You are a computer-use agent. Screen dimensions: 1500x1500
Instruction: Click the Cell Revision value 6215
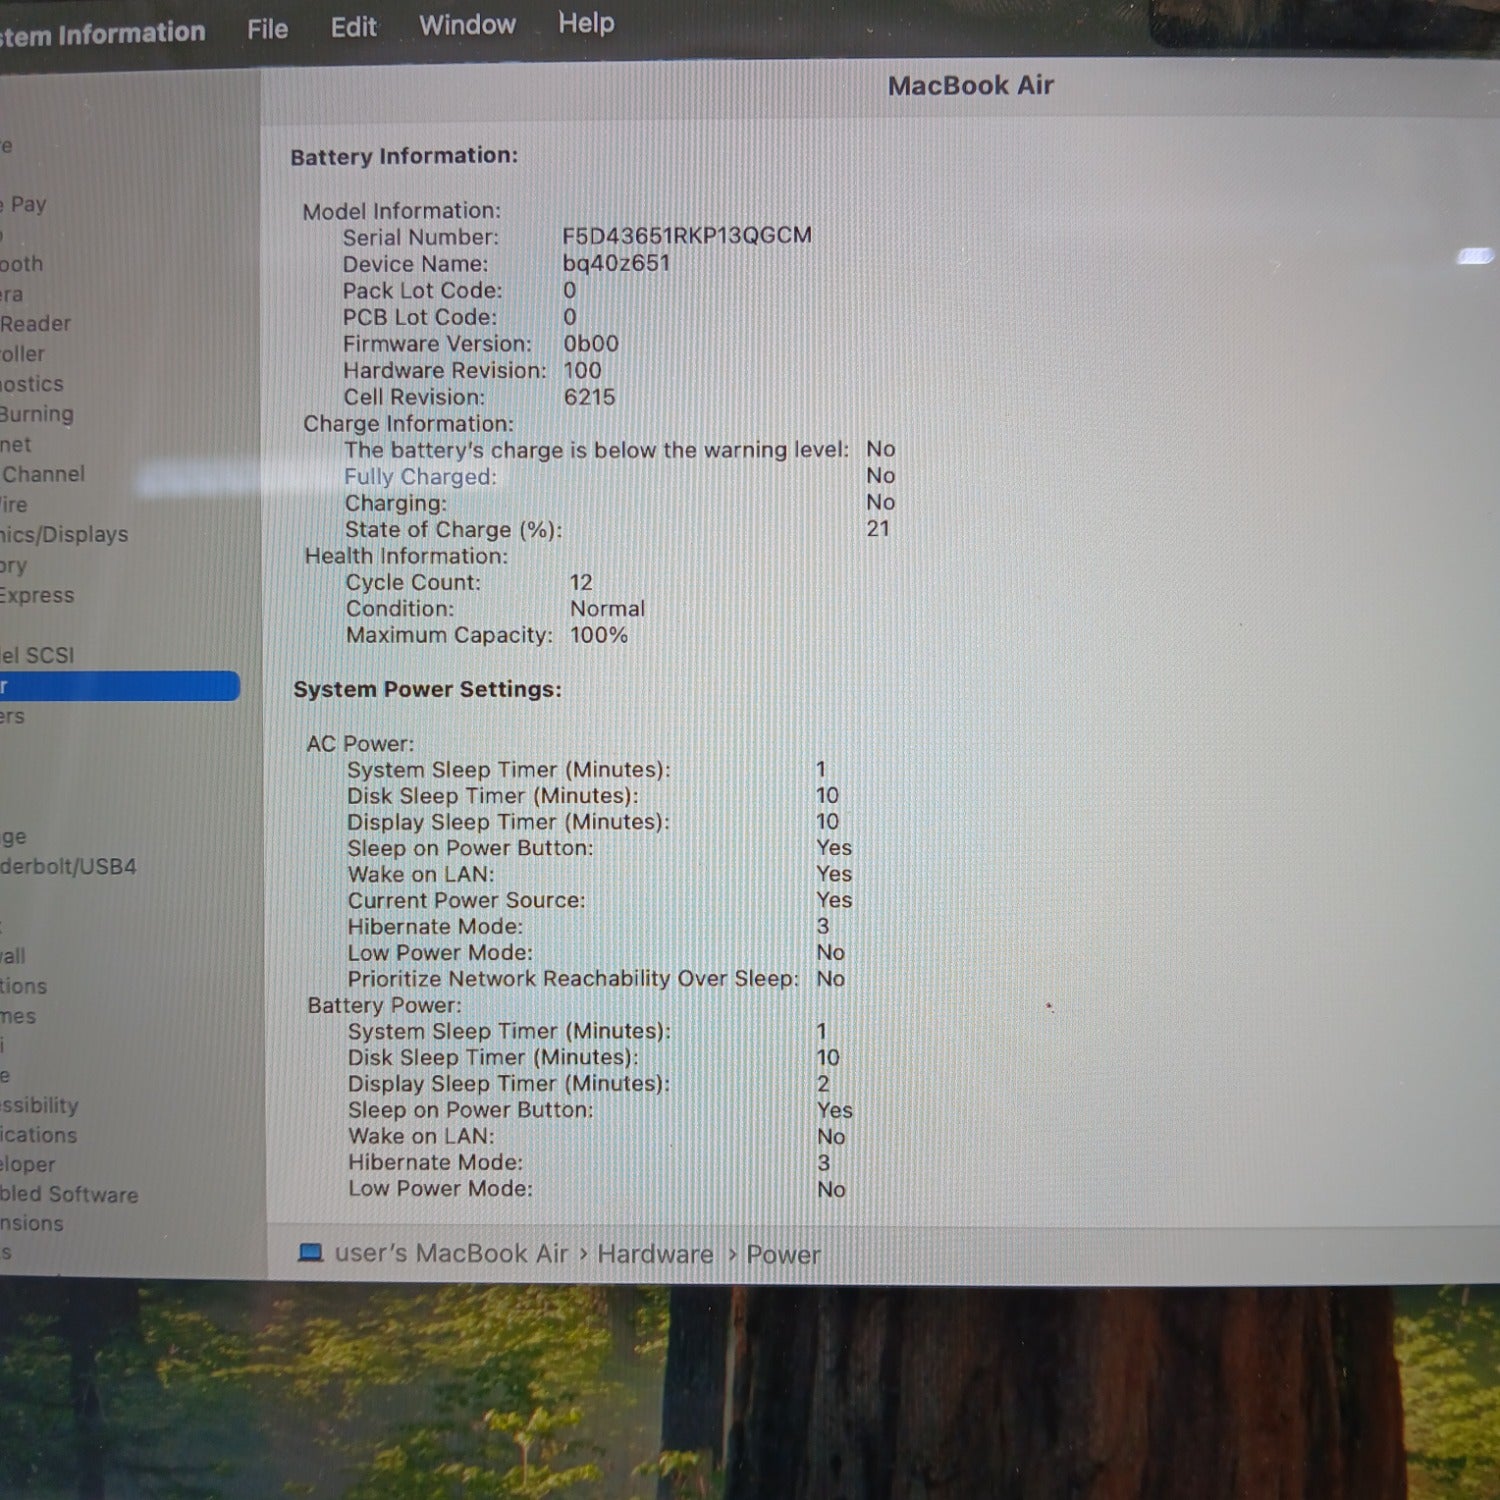pos(590,397)
